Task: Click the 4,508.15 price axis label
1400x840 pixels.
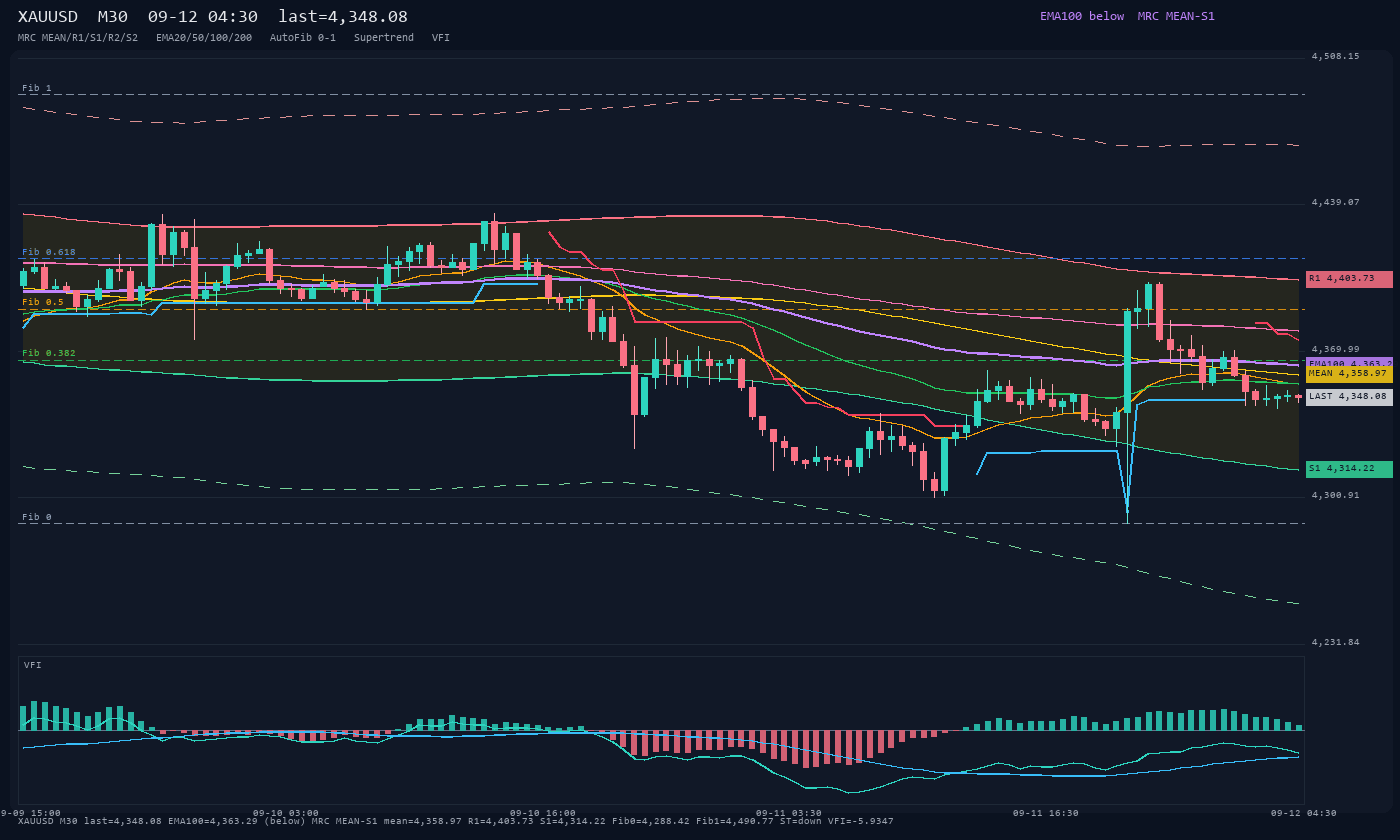Action: 1336,57
